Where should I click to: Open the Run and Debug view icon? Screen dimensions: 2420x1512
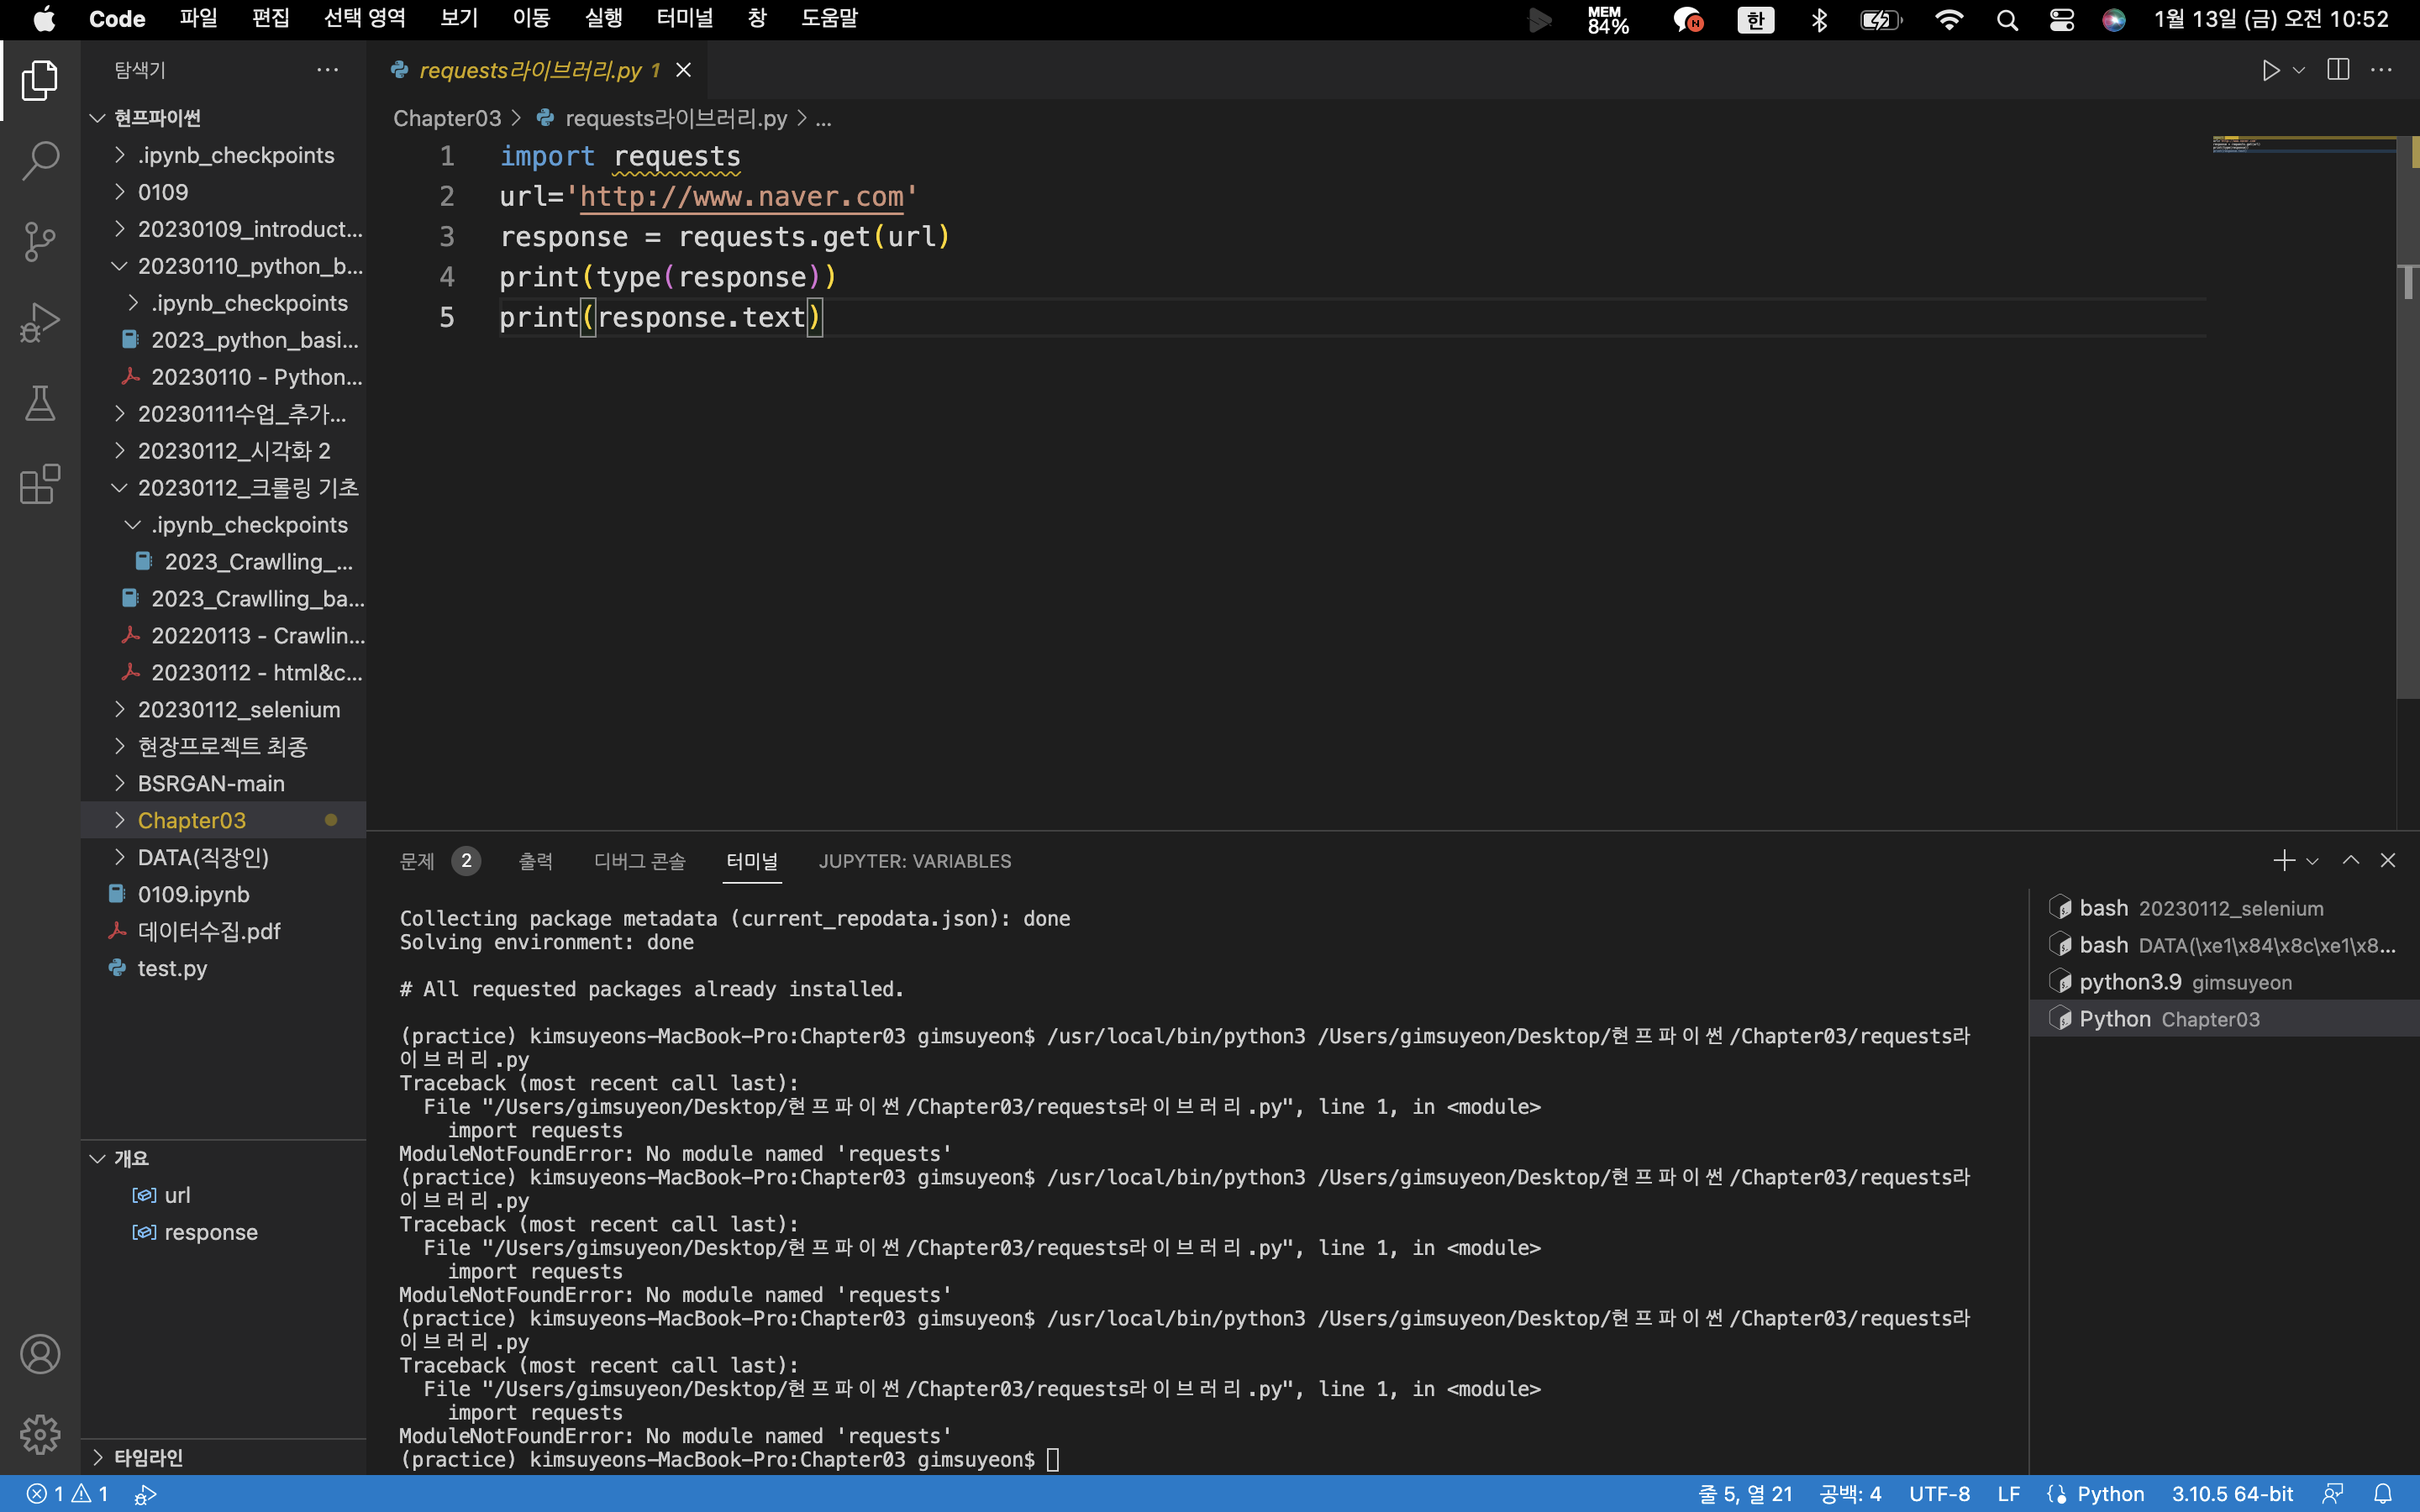40,323
